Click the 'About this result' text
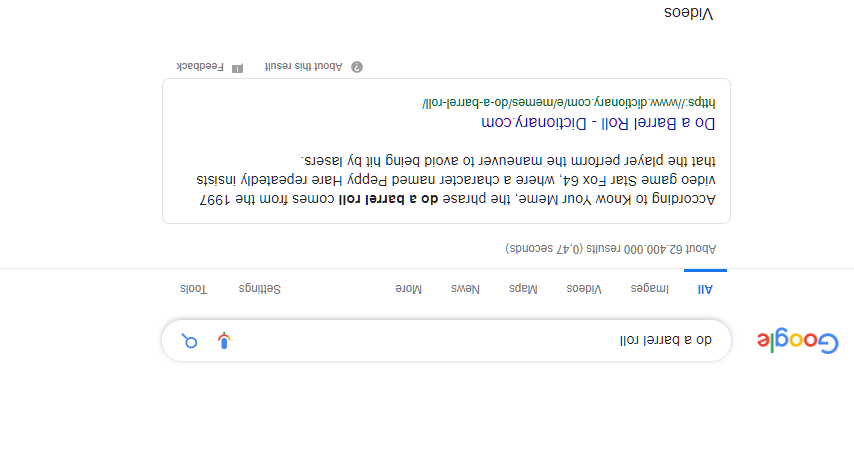The width and height of the screenshot is (854, 460). (303, 66)
